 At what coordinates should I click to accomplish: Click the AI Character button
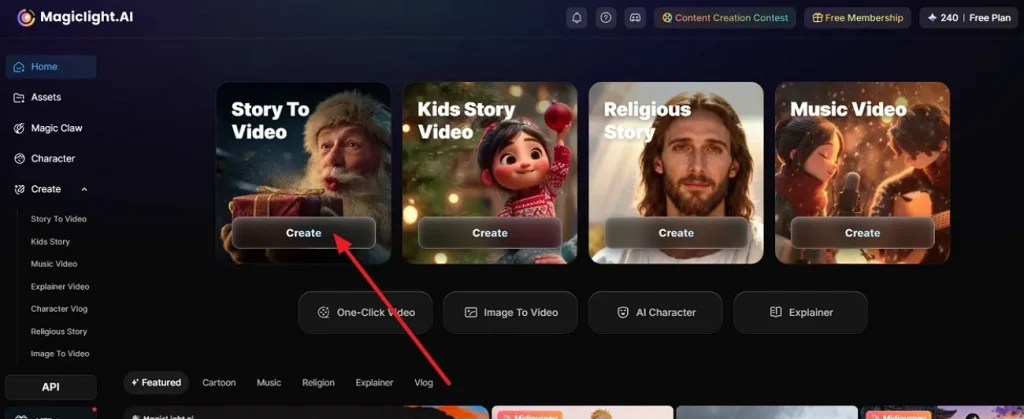point(656,313)
